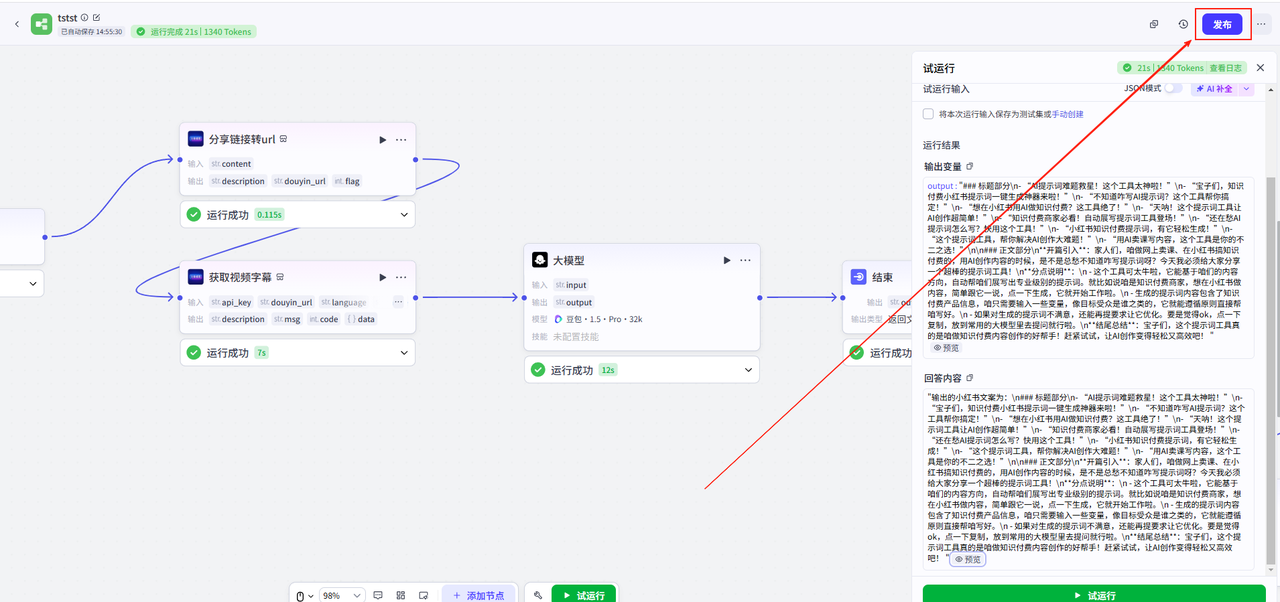
Task: Click 添加节点 to add a node
Action: coord(479,595)
